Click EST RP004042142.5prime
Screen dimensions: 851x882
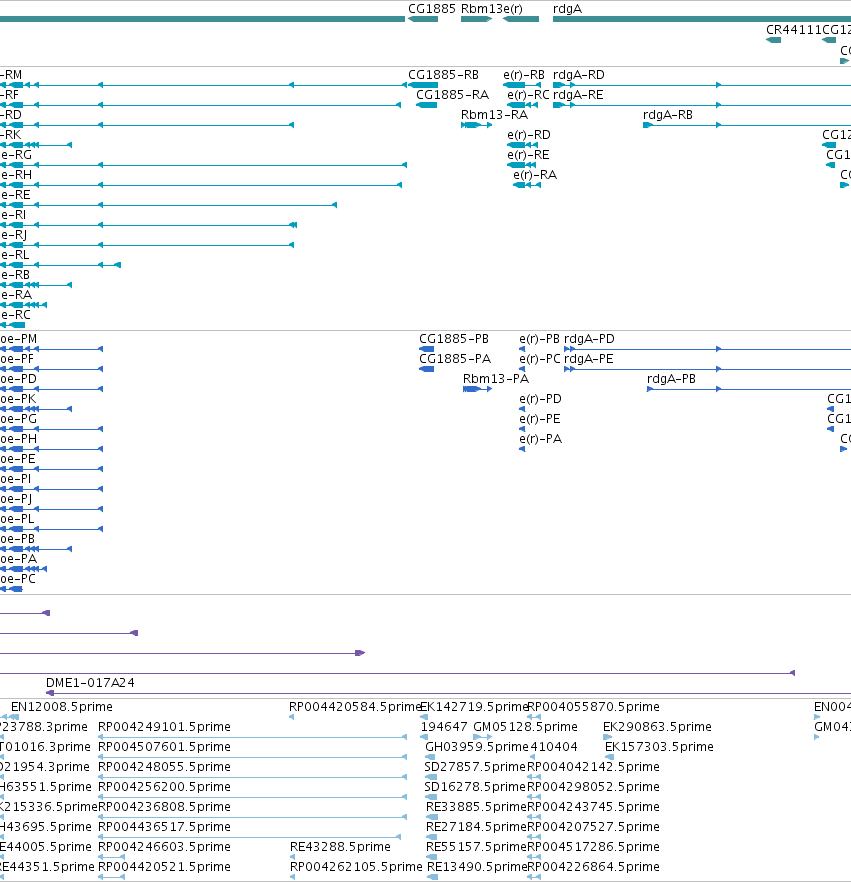click(593, 767)
